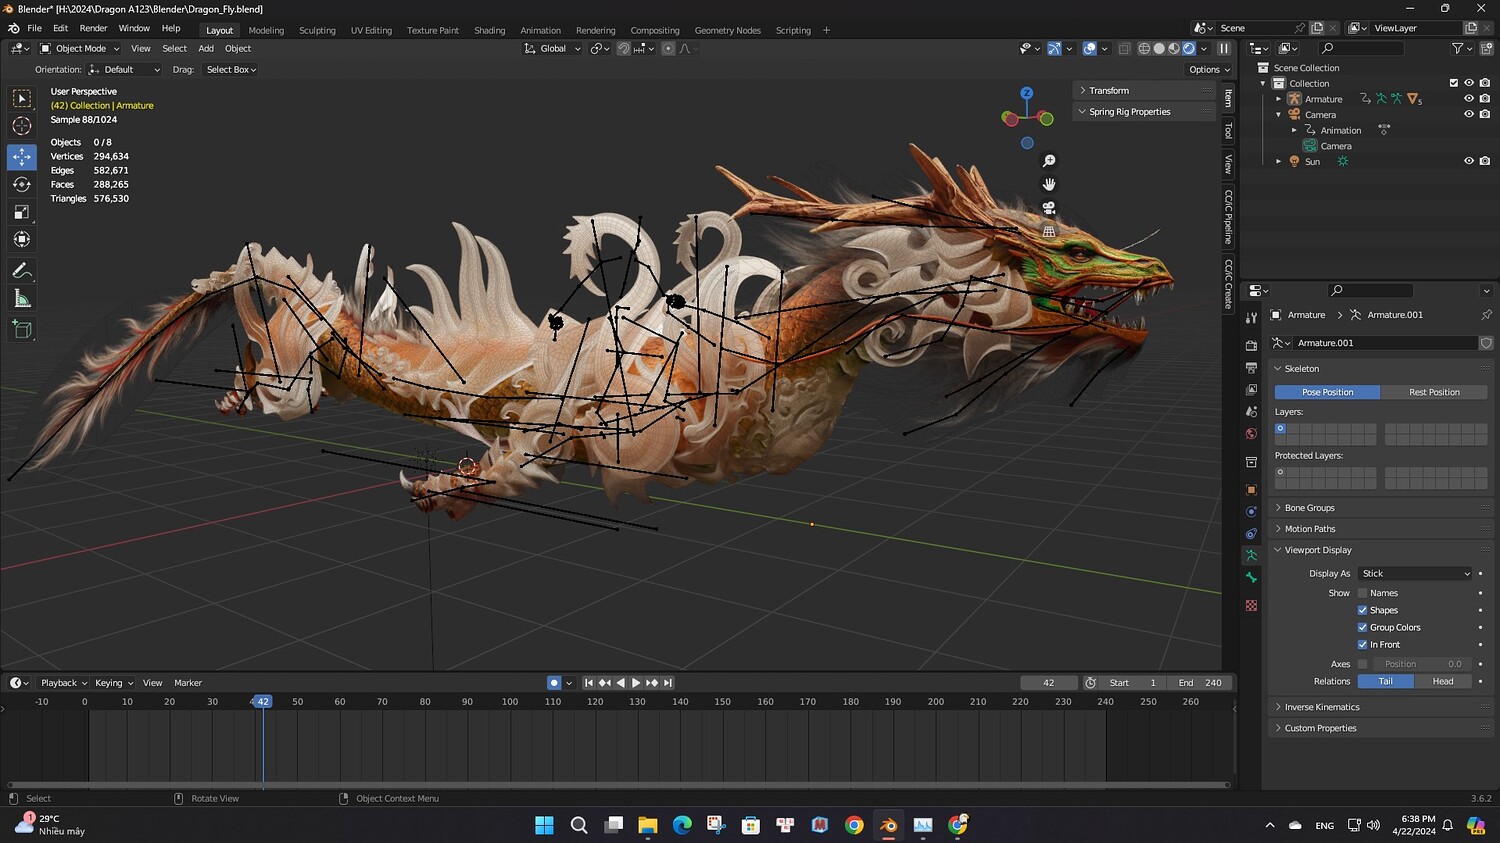Activate the Measure ruler tool

[x=22, y=299]
